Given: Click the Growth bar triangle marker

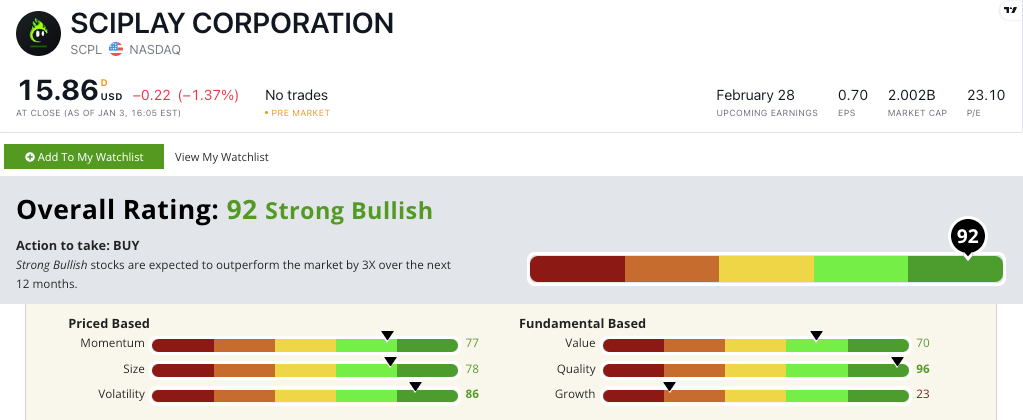Looking at the screenshot, I should (x=669, y=387).
